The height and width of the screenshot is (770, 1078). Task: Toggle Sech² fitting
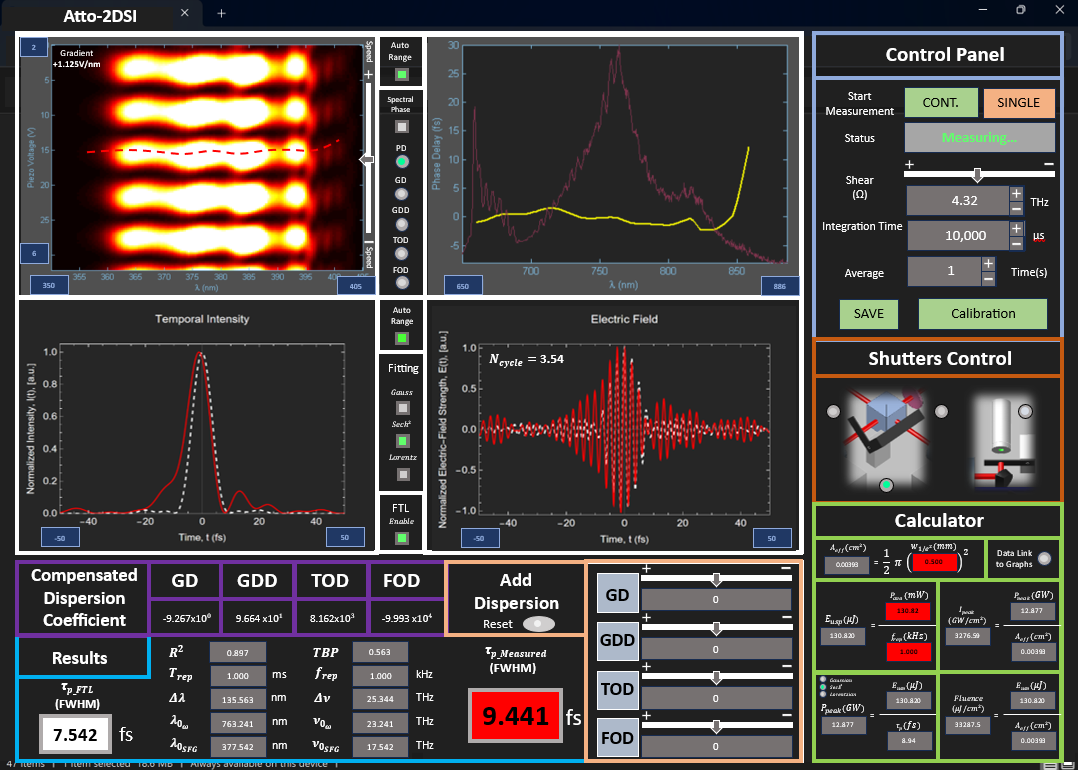pos(403,441)
